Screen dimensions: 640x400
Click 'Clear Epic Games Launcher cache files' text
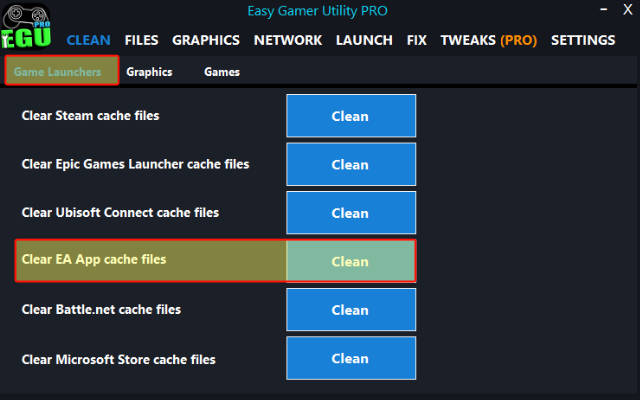(x=135, y=164)
